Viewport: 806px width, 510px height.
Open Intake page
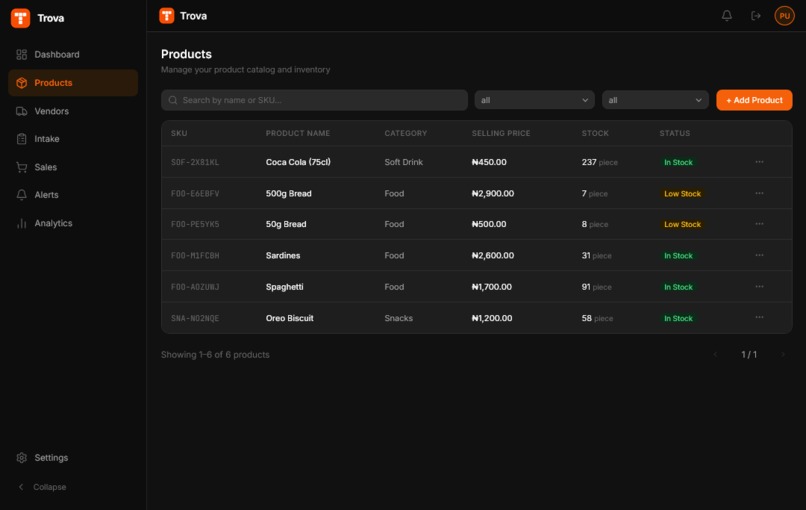coord(73,139)
